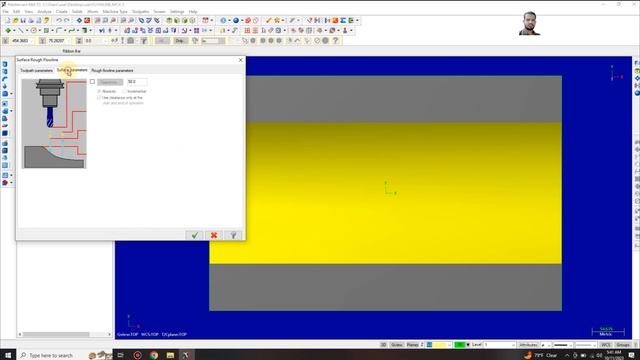Select the wireframe display icon

pyautogui.click(x=223, y=20)
